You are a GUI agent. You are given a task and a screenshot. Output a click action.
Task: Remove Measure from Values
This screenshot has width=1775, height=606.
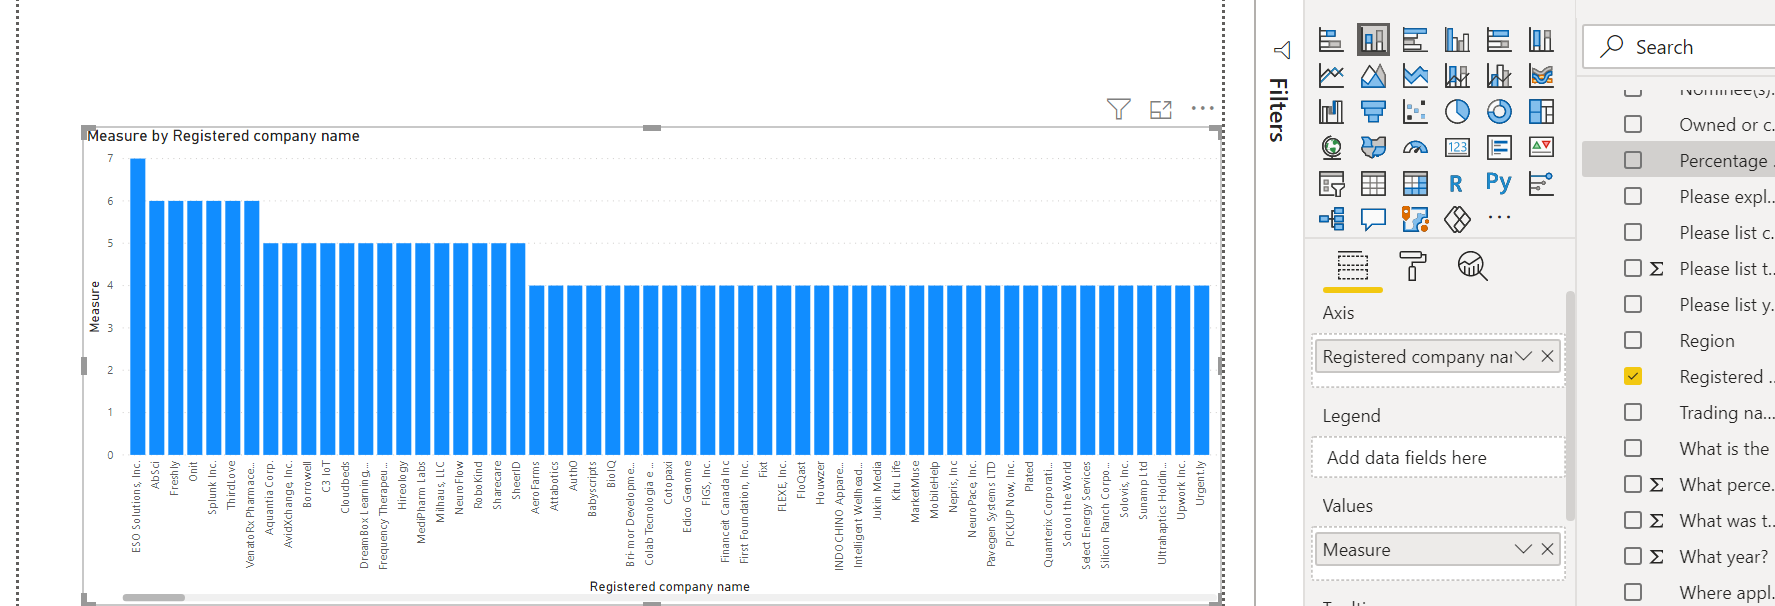point(1548,549)
